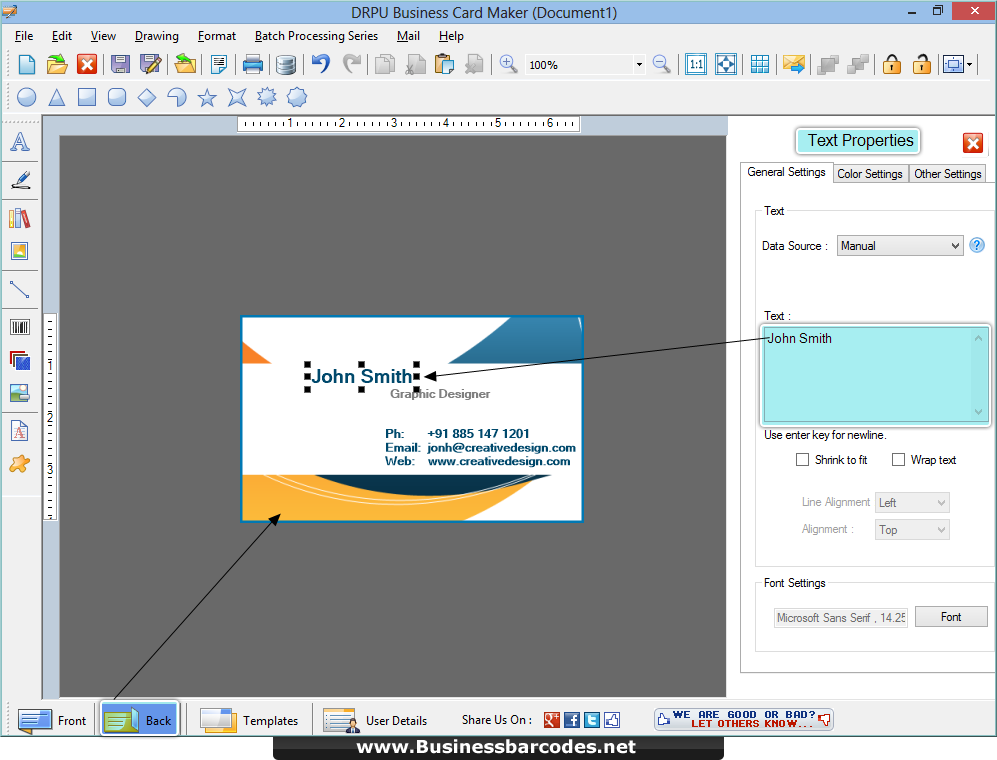The height and width of the screenshot is (760, 997).
Task: Switch to the Color Settings tab
Action: pos(869,174)
